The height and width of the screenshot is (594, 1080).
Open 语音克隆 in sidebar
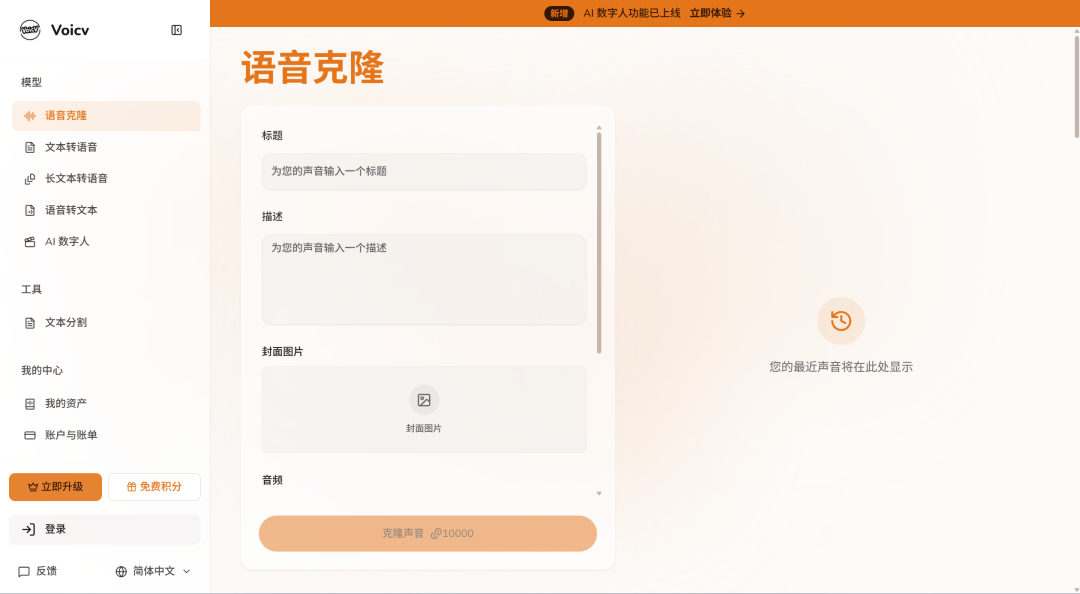106,116
